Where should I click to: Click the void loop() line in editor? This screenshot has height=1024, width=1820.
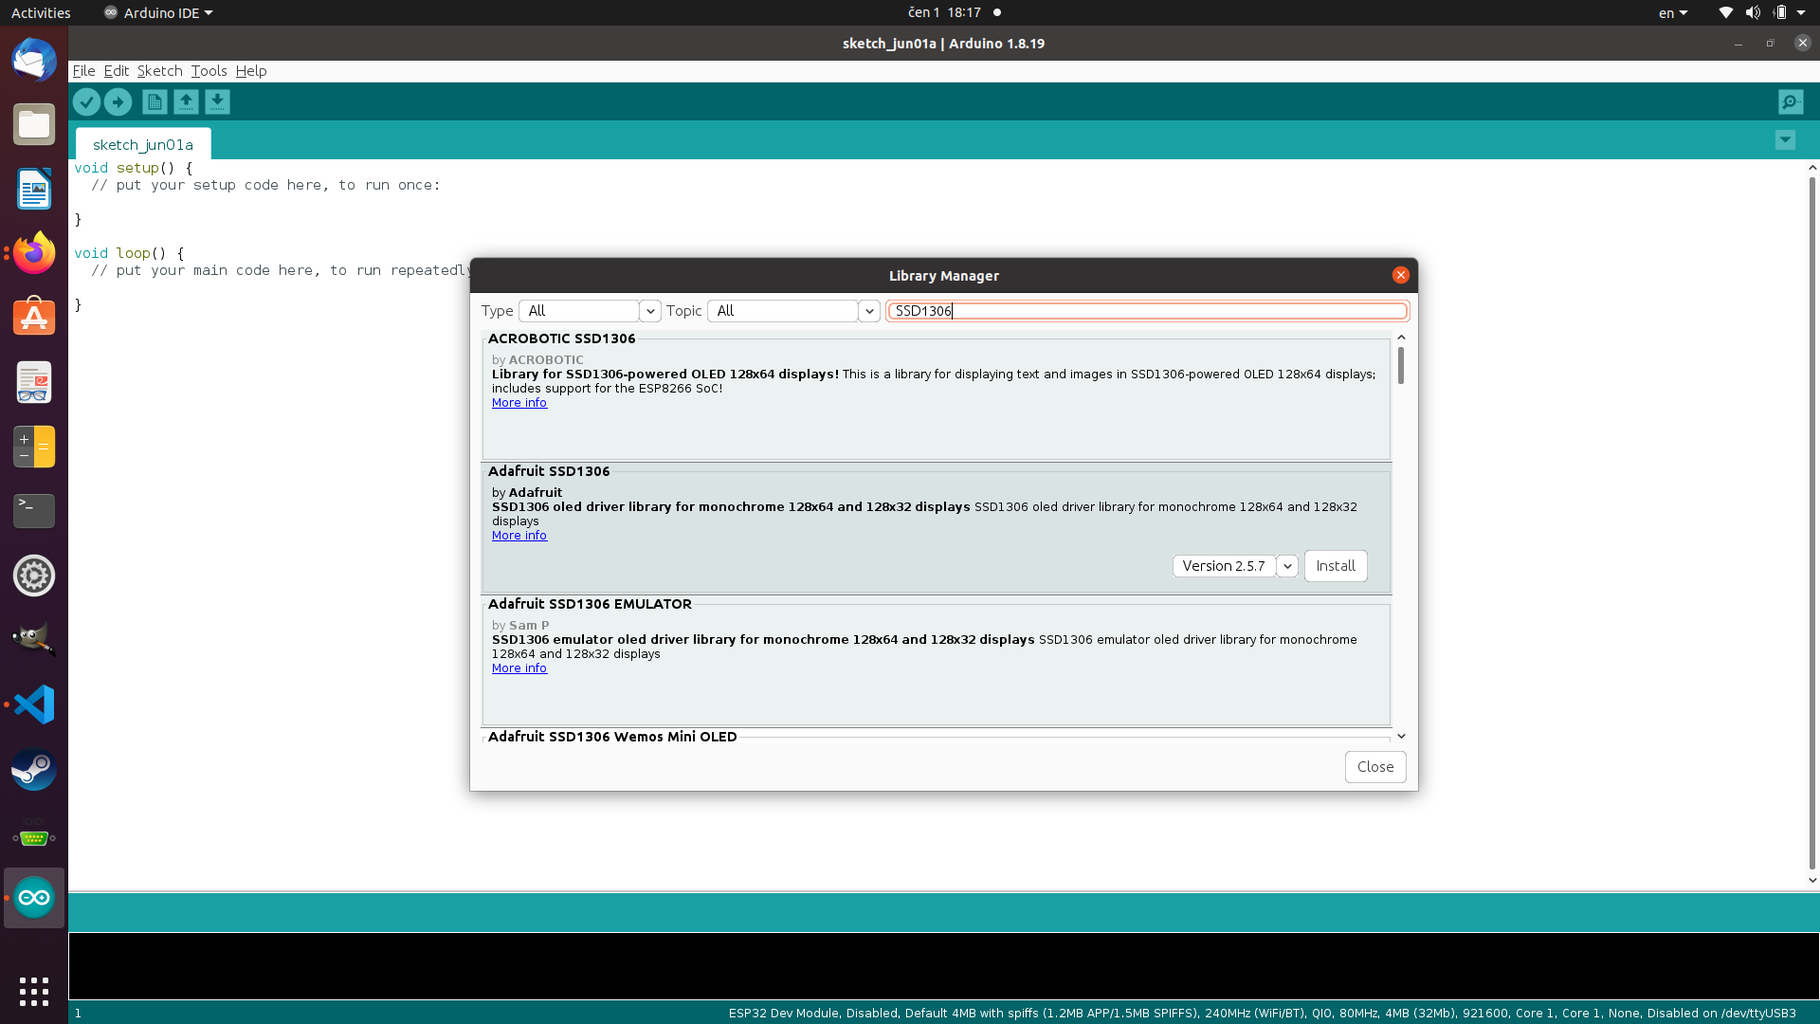tap(129, 253)
